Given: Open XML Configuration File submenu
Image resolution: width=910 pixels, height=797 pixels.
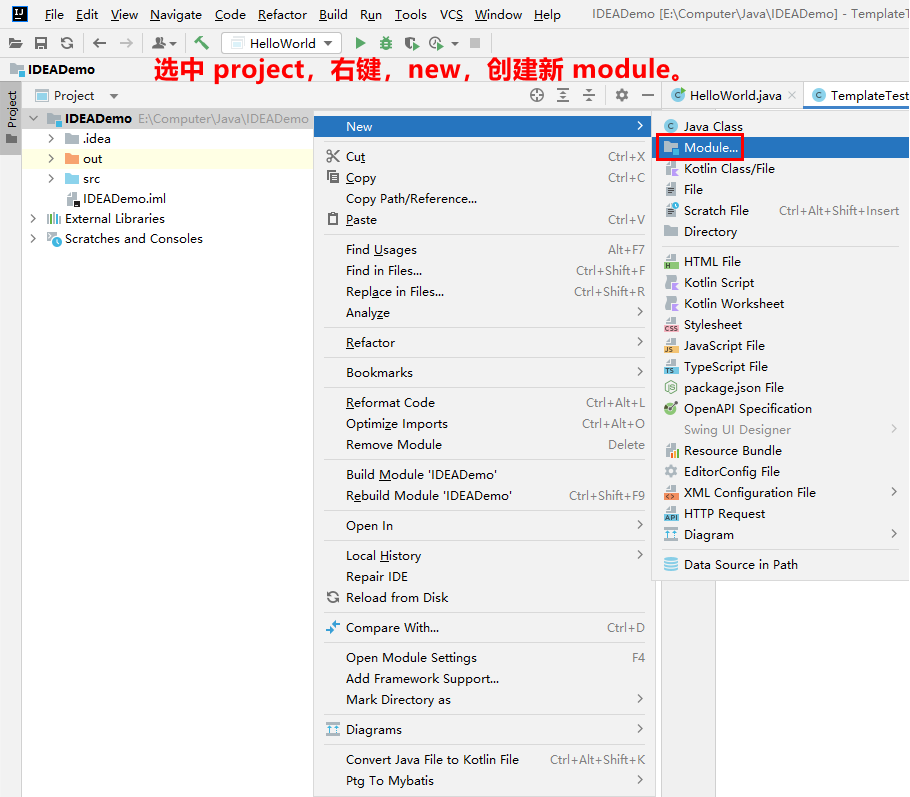Looking at the screenshot, I should pos(780,493).
